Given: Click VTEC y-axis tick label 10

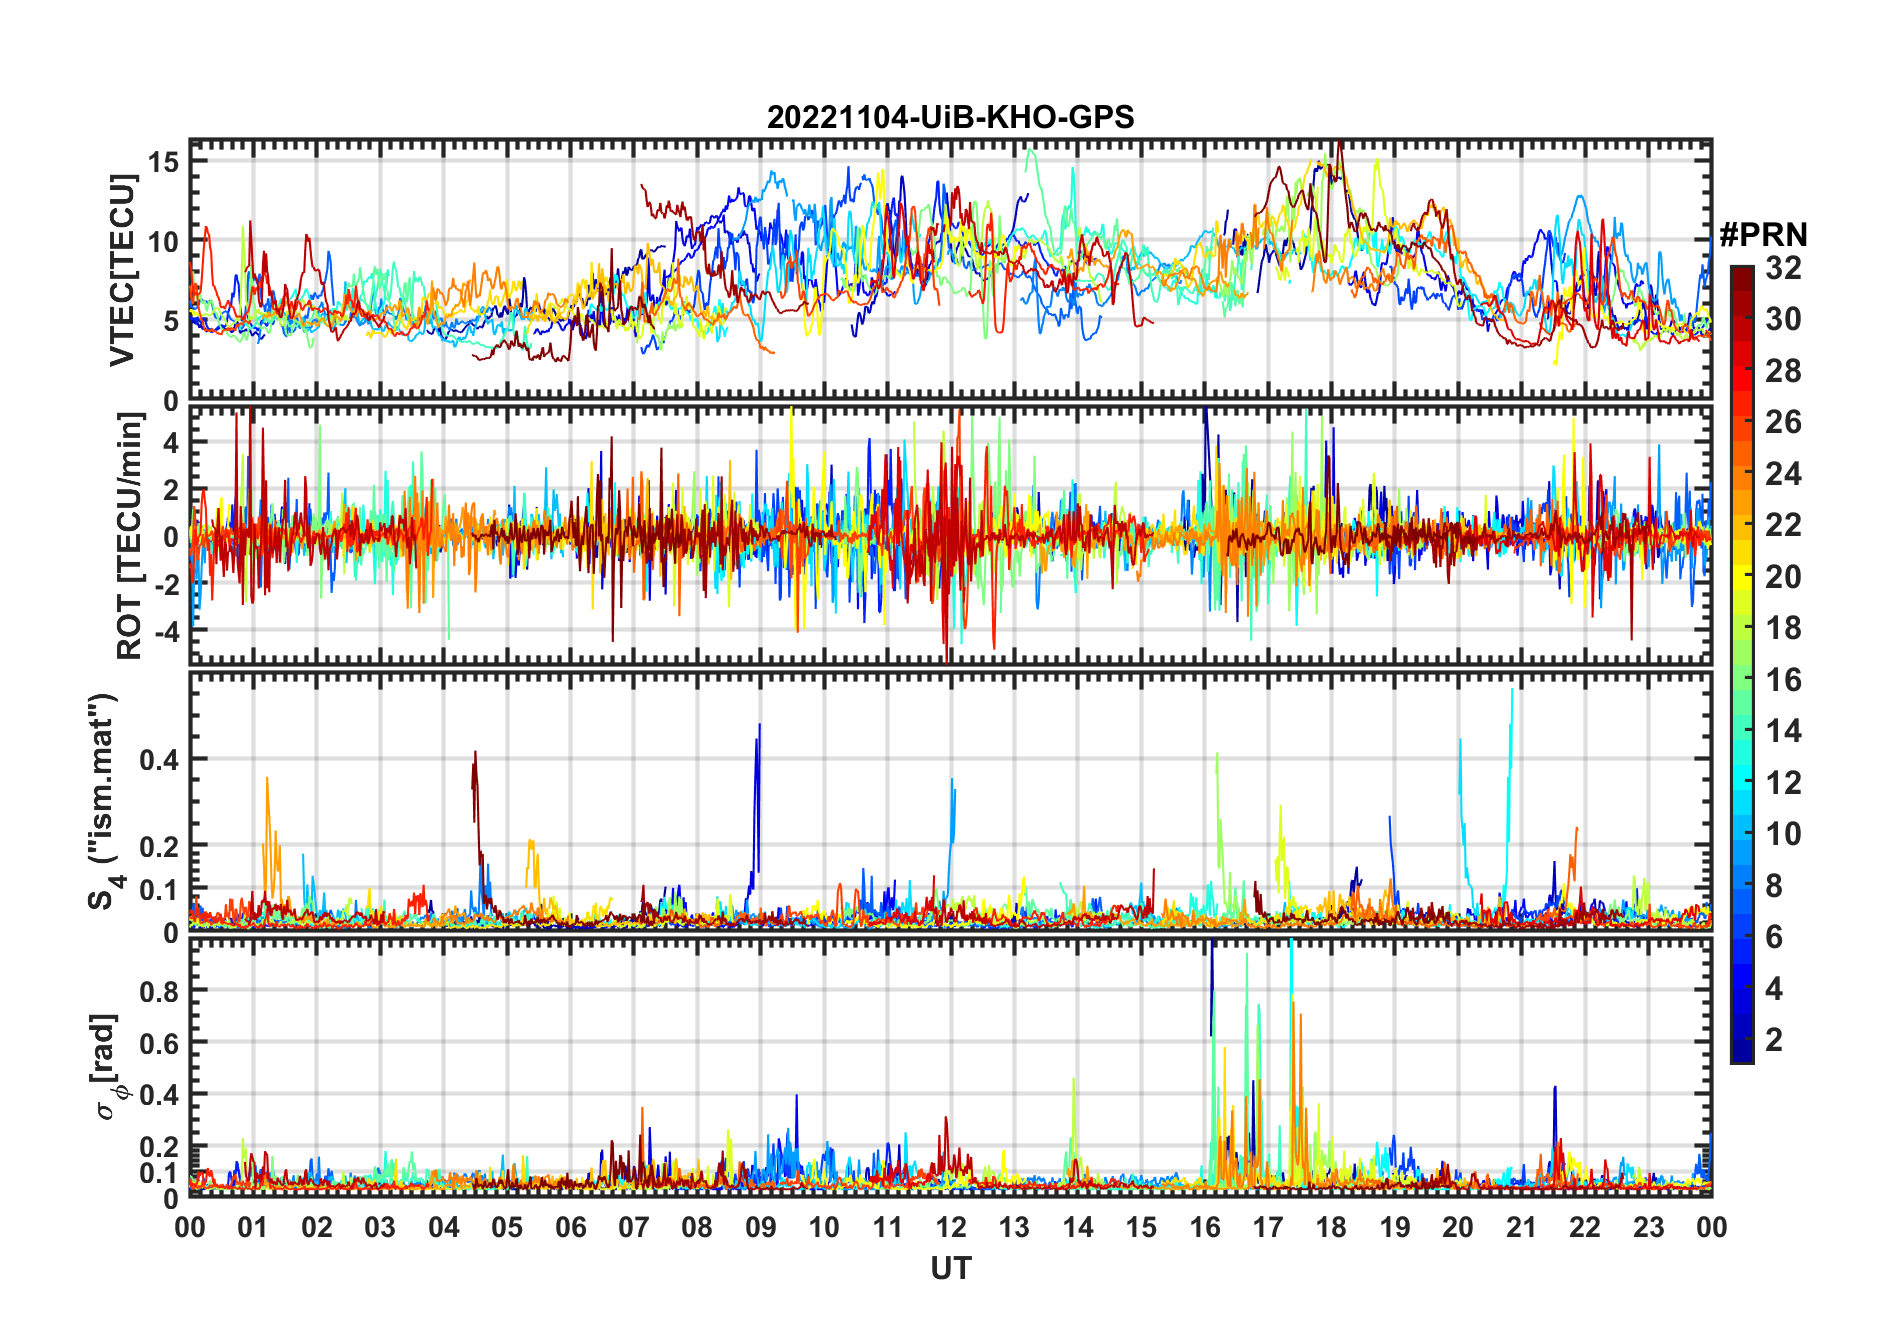Looking at the screenshot, I should click(164, 241).
